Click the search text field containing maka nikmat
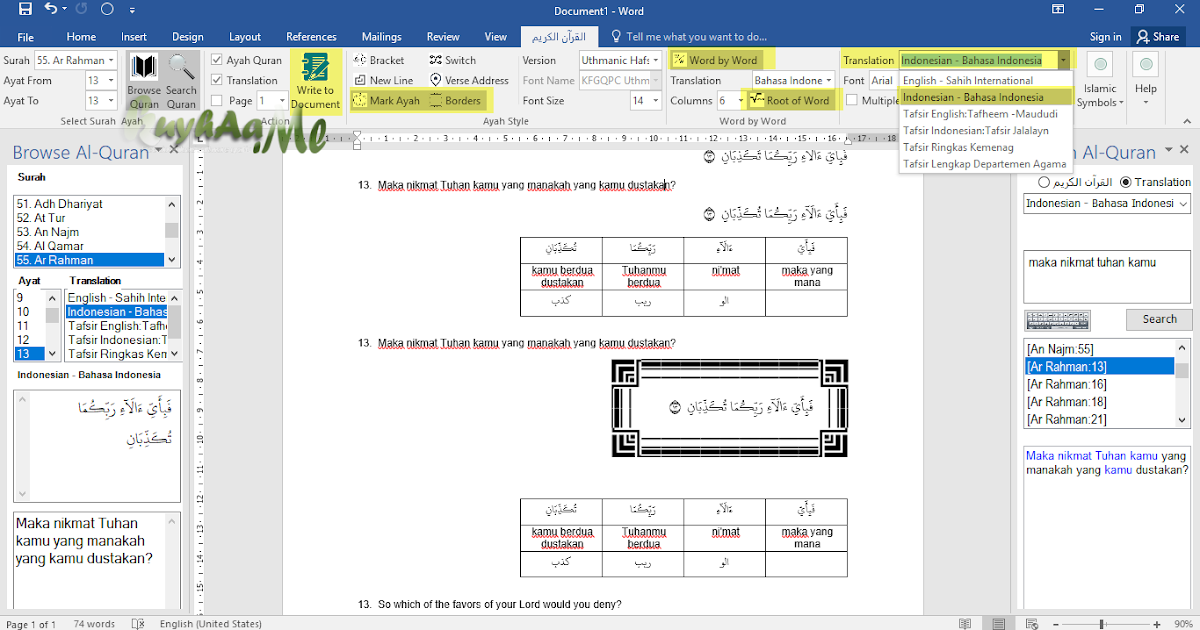 [1107, 276]
